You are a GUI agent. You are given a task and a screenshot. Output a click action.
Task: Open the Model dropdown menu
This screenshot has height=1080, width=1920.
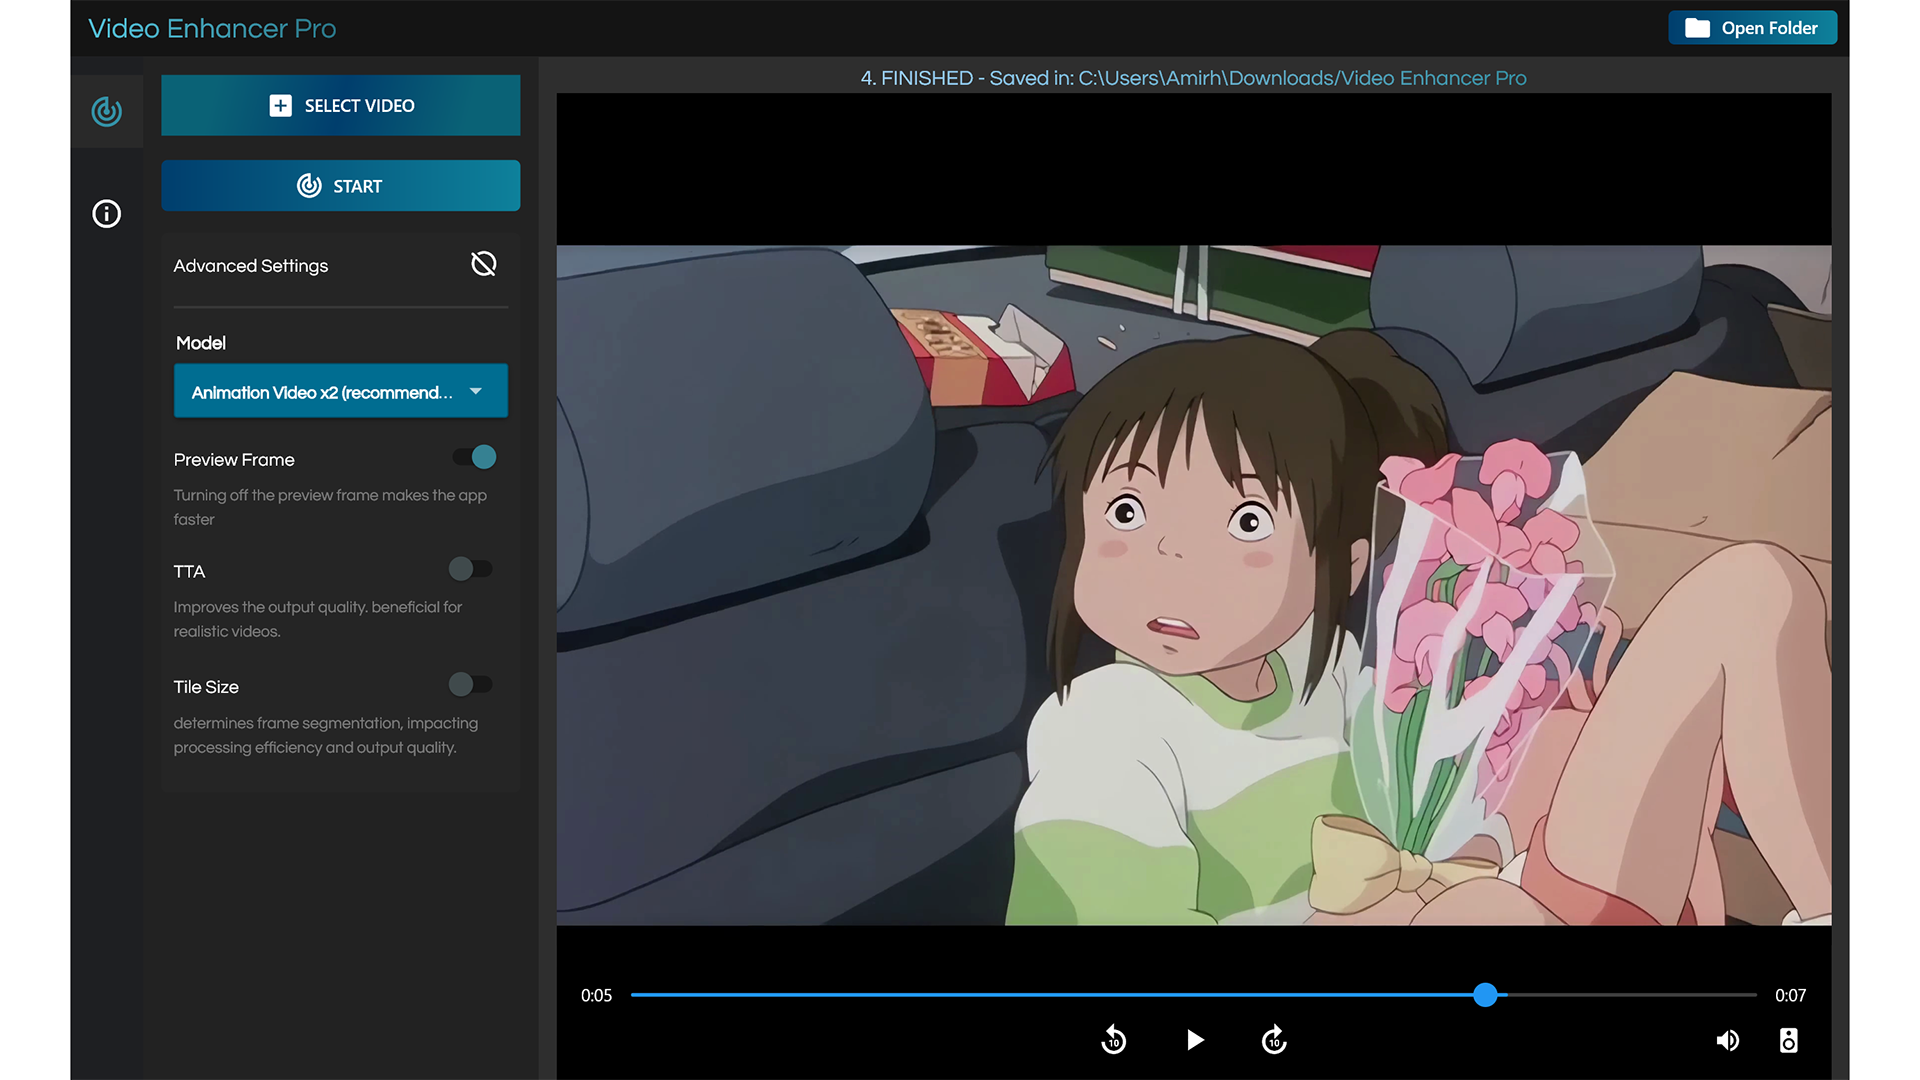[322, 392]
